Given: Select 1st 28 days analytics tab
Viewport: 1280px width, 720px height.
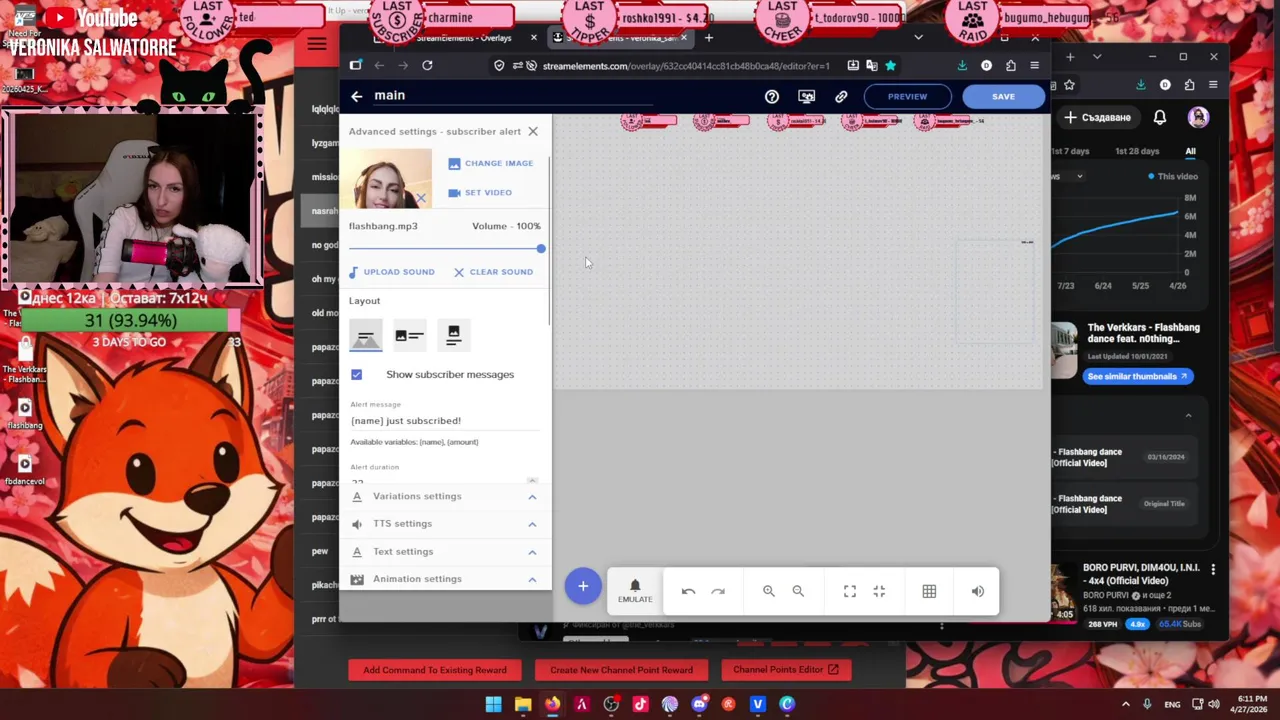Looking at the screenshot, I should coord(1137,151).
